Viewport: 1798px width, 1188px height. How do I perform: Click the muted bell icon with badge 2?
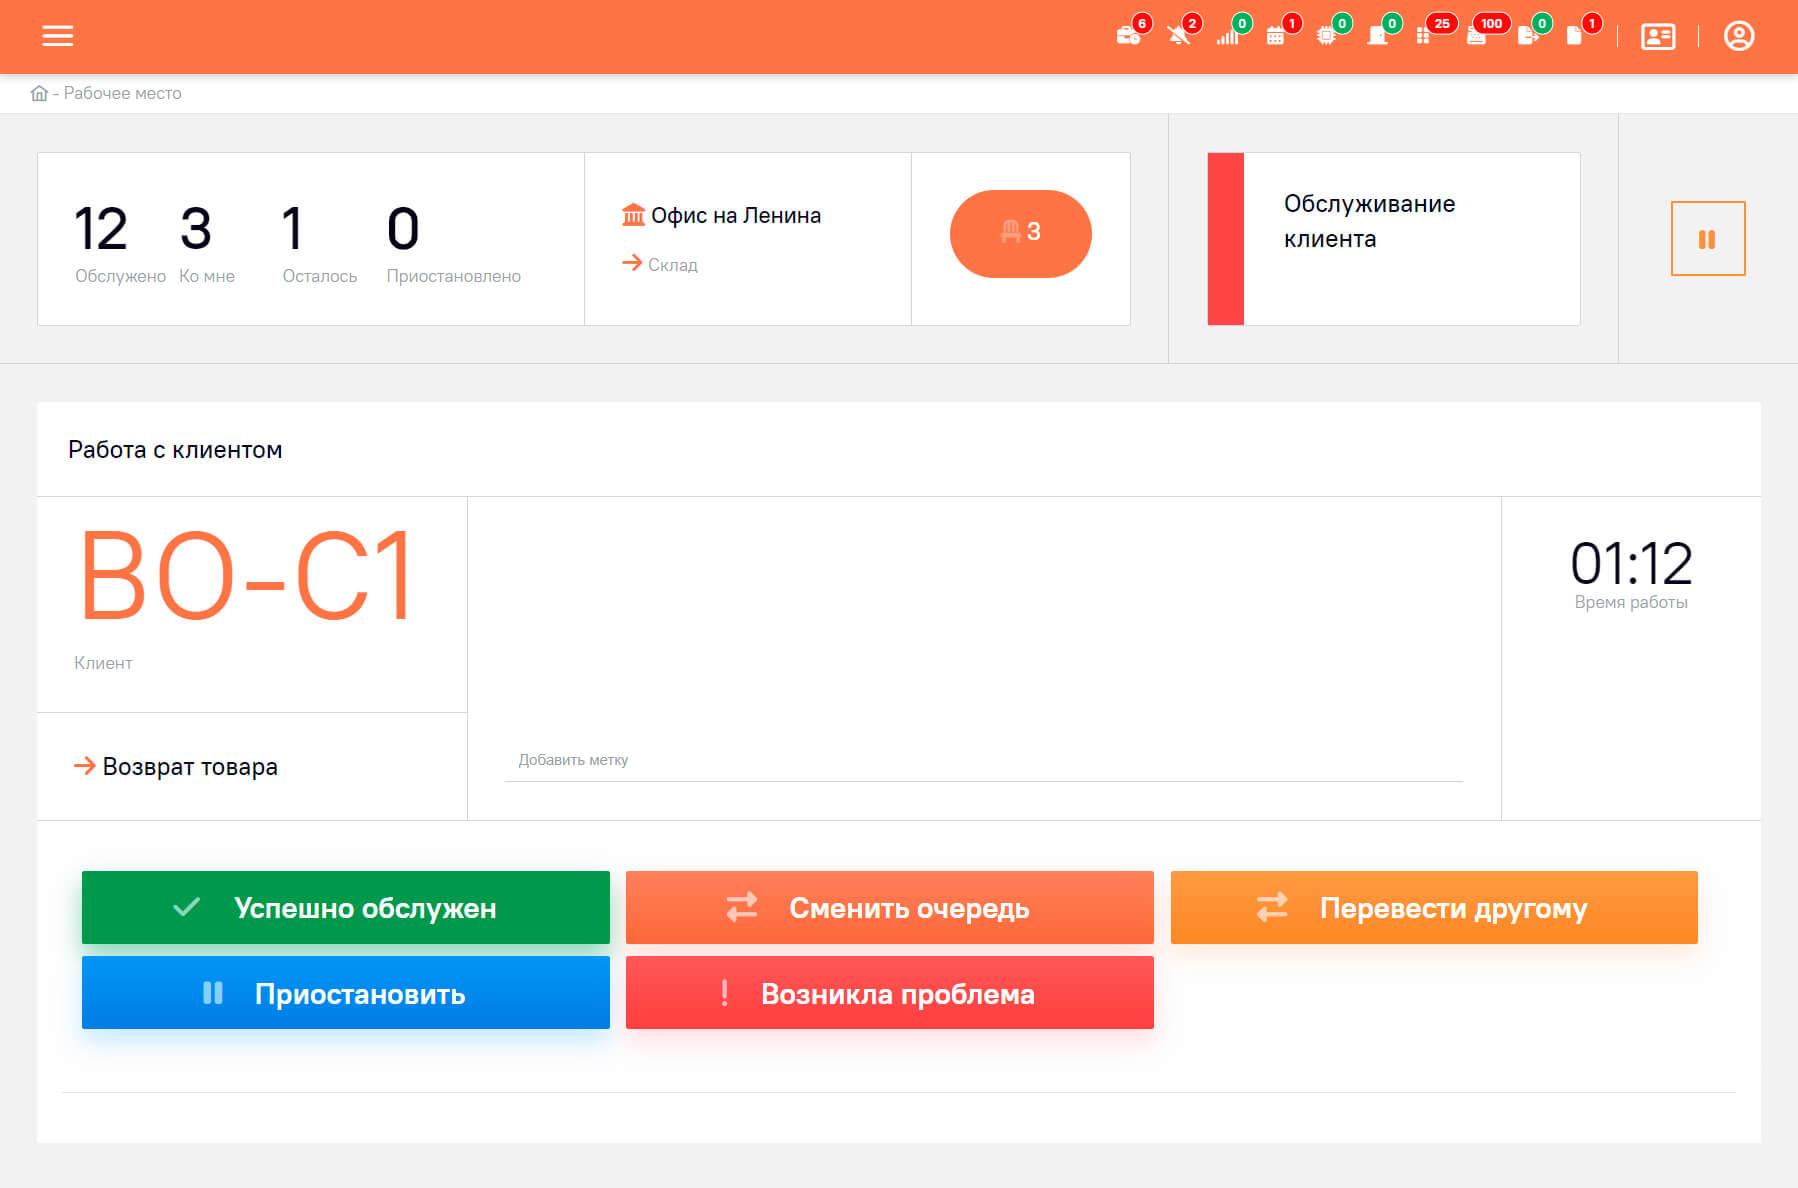[x=1179, y=36]
